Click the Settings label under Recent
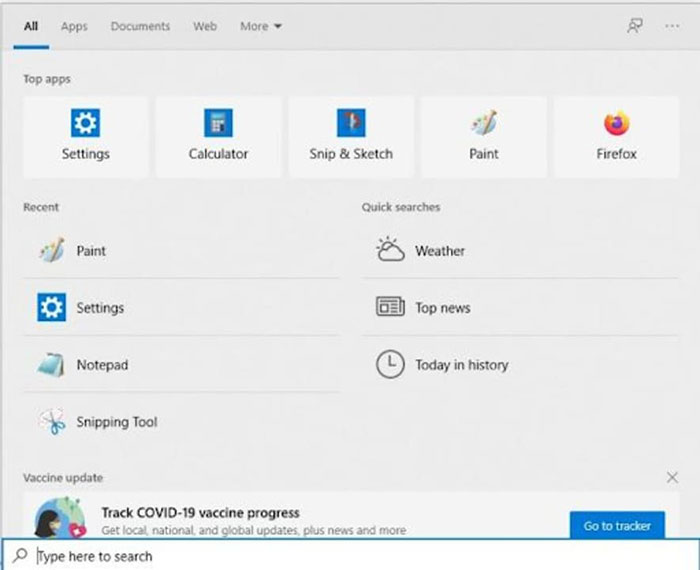 point(100,308)
